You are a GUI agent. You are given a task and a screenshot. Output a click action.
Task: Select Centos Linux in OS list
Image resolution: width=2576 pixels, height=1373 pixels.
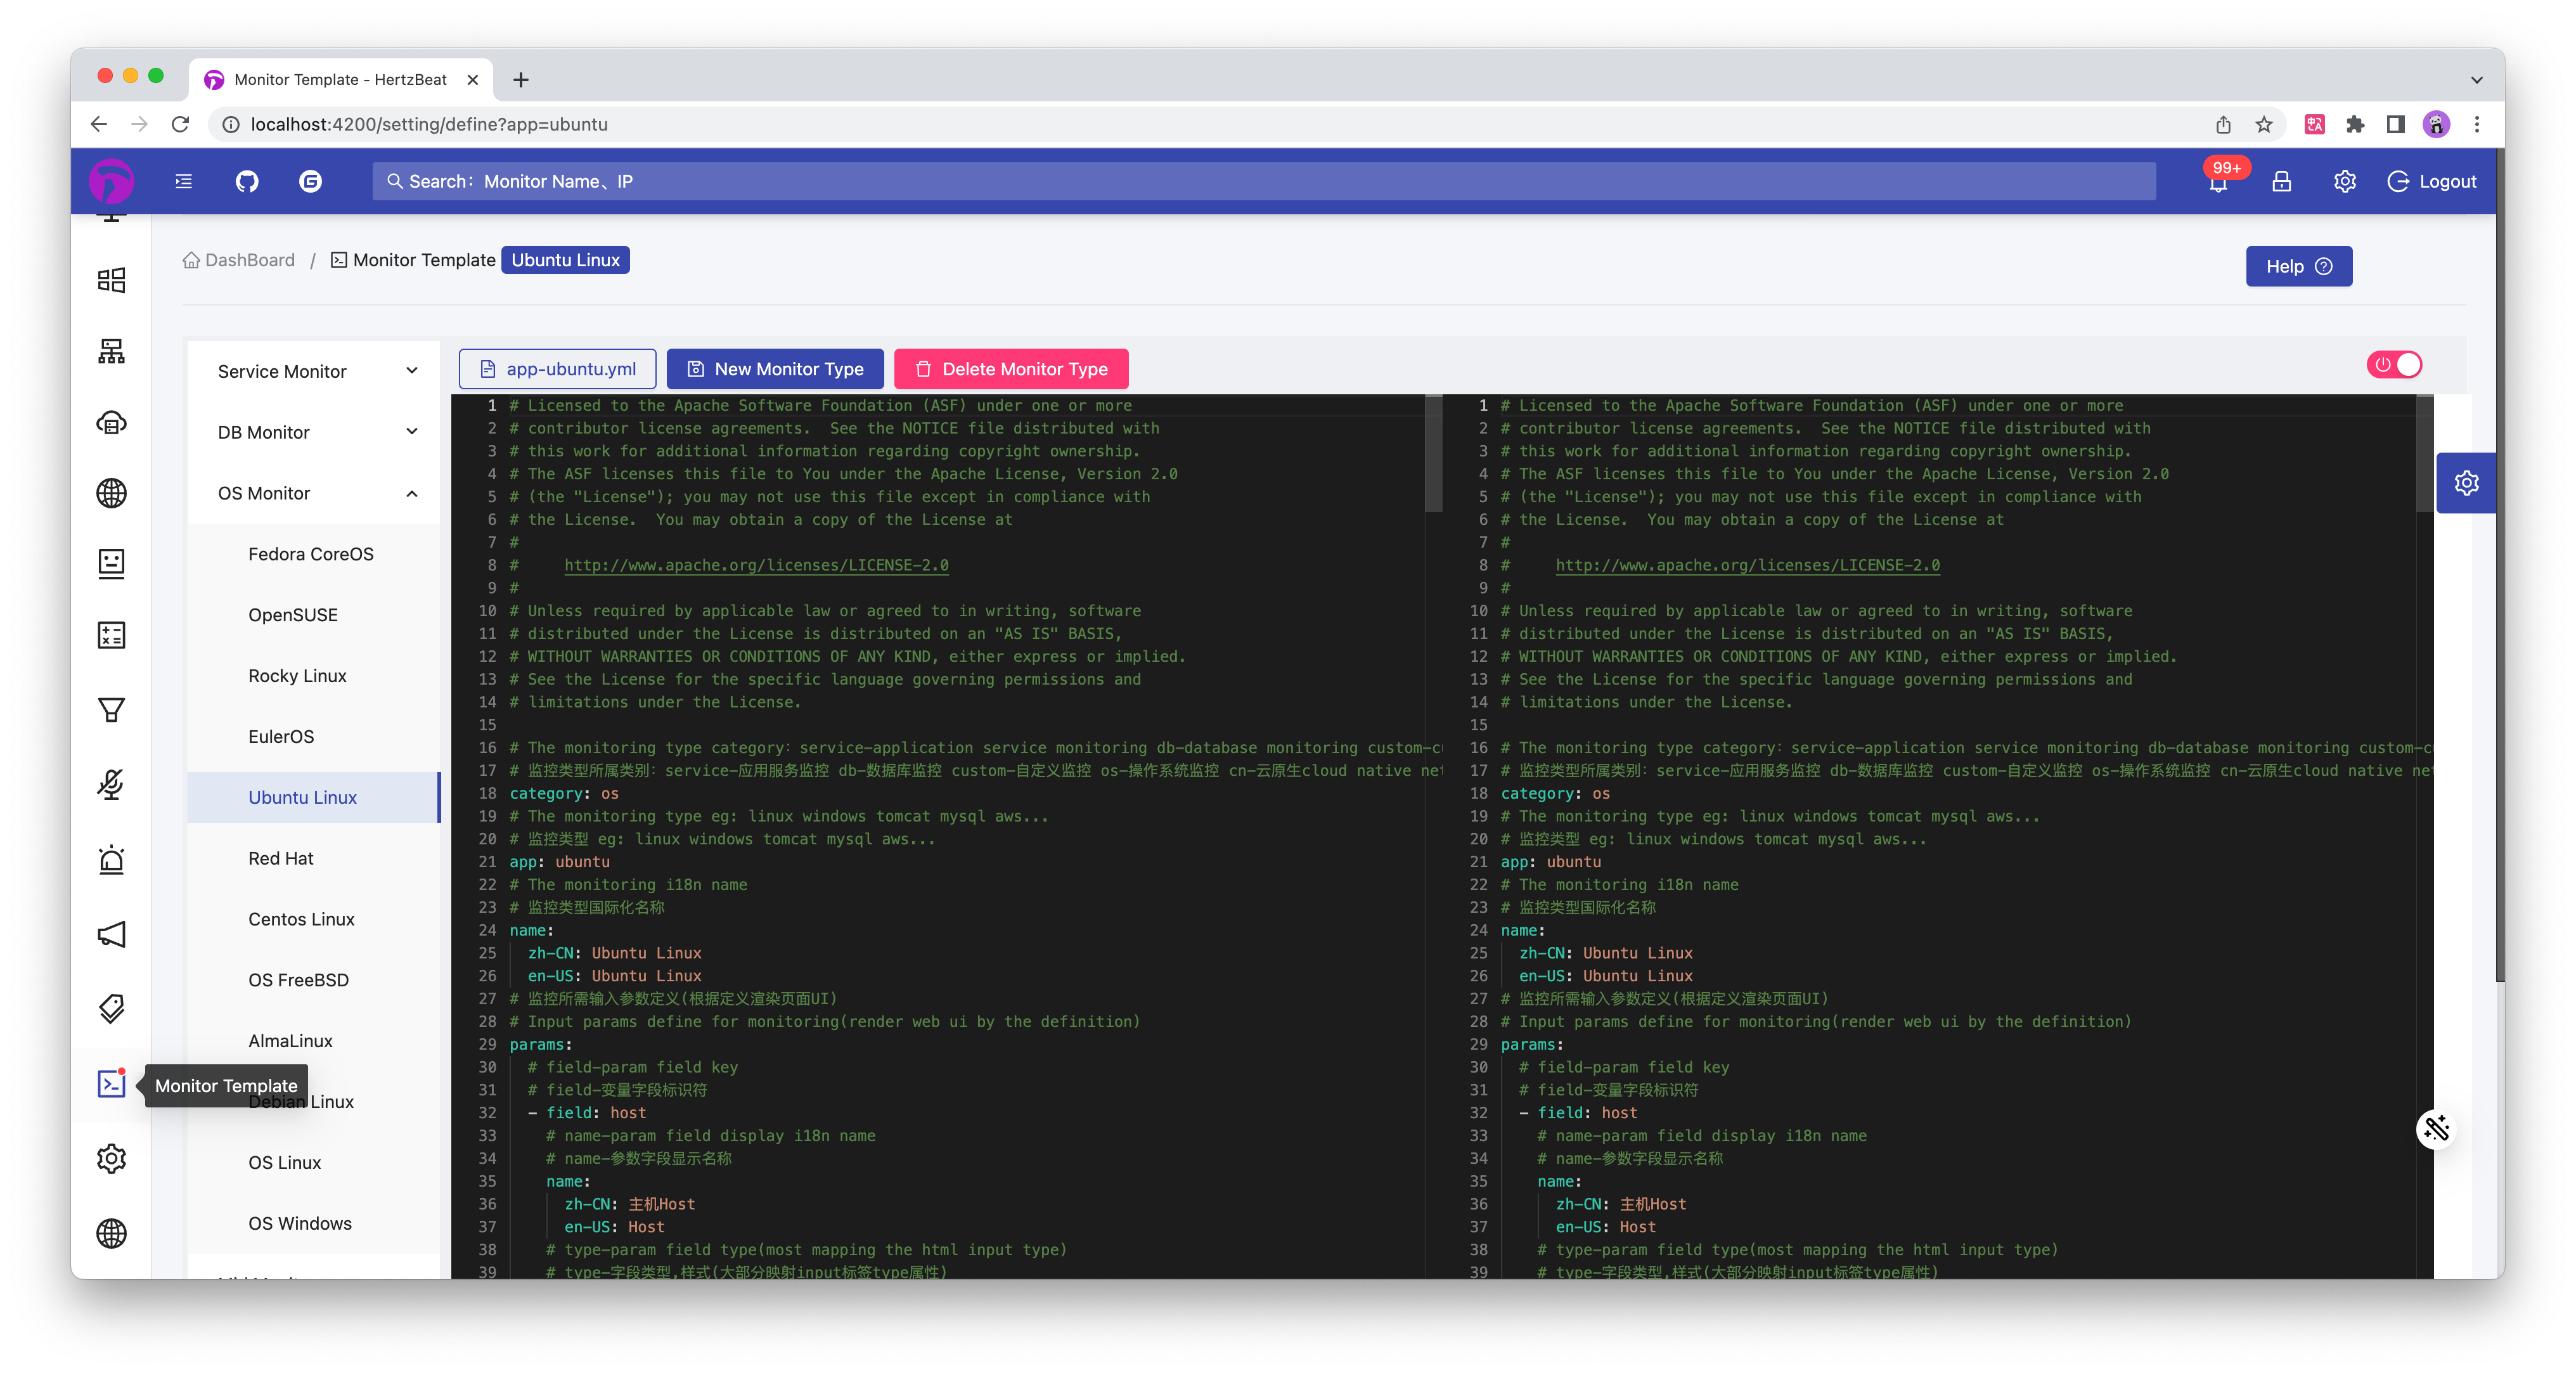tap(301, 919)
